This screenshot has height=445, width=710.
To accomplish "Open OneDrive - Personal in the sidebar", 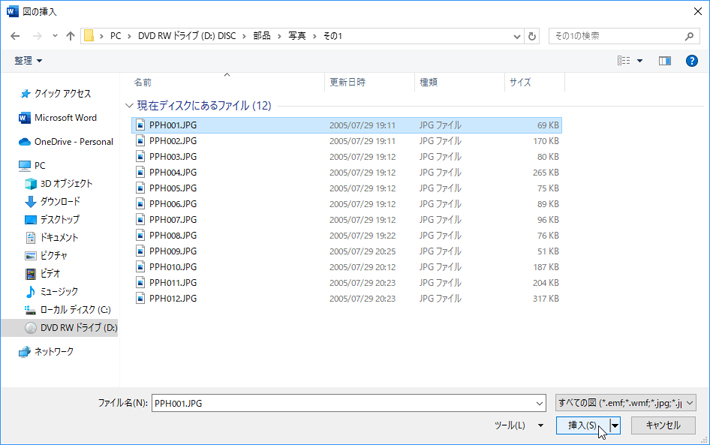I will (73, 142).
